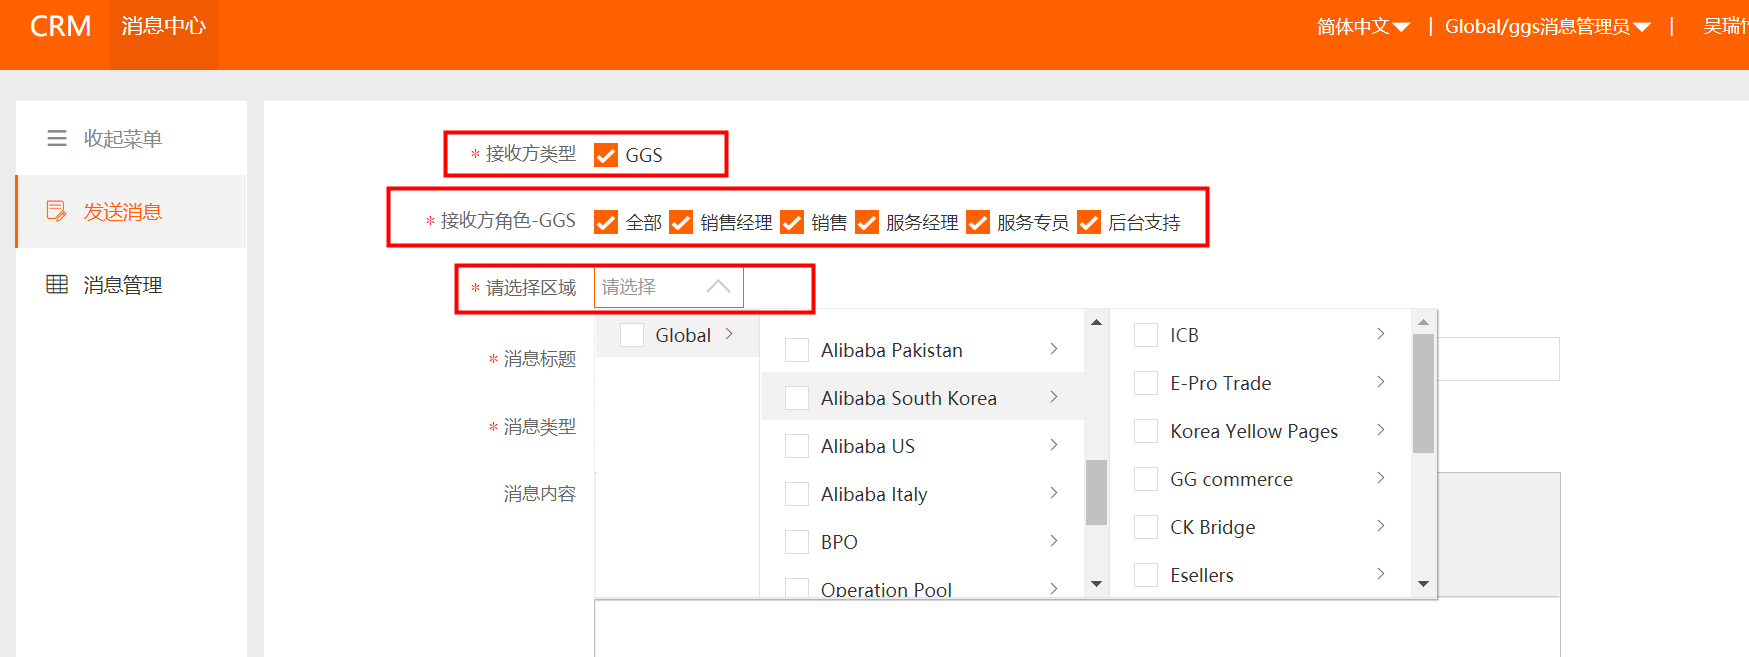1749x657 pixels.
Task: Toggle the 服务经理 role checkbox
Action: 867,222
